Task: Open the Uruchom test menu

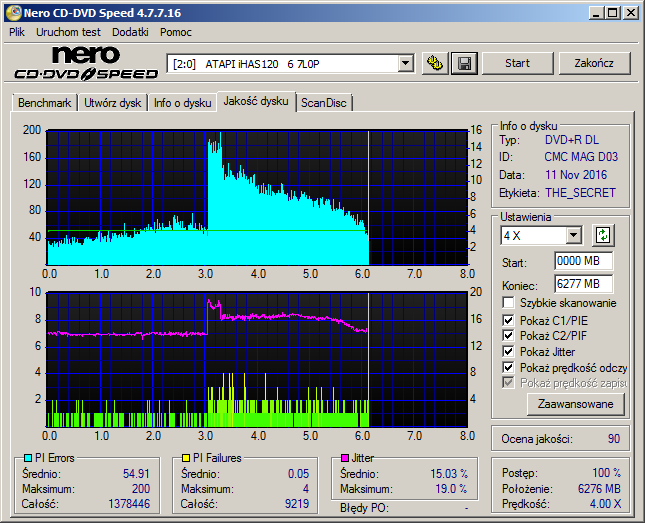Action: click(x=68, y=32)
